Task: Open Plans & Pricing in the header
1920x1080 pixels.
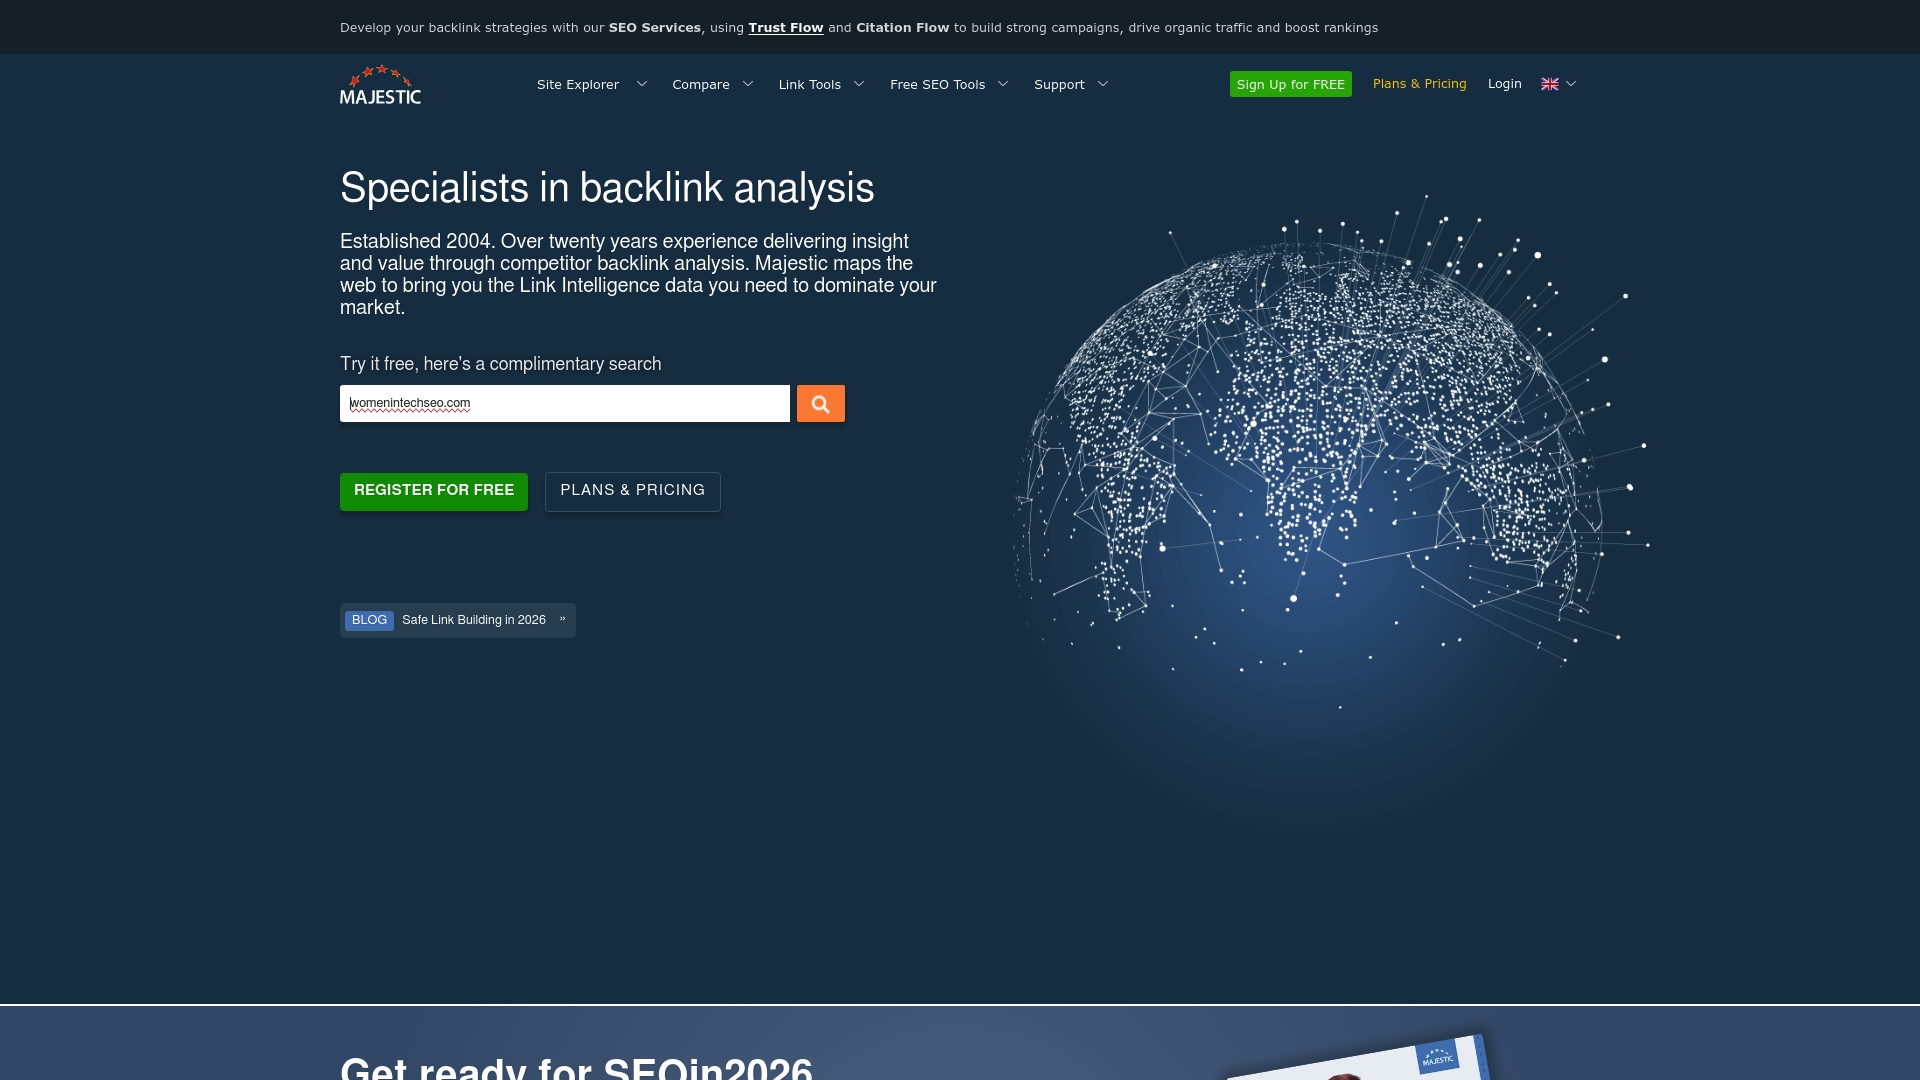Action: [1419, 84]
